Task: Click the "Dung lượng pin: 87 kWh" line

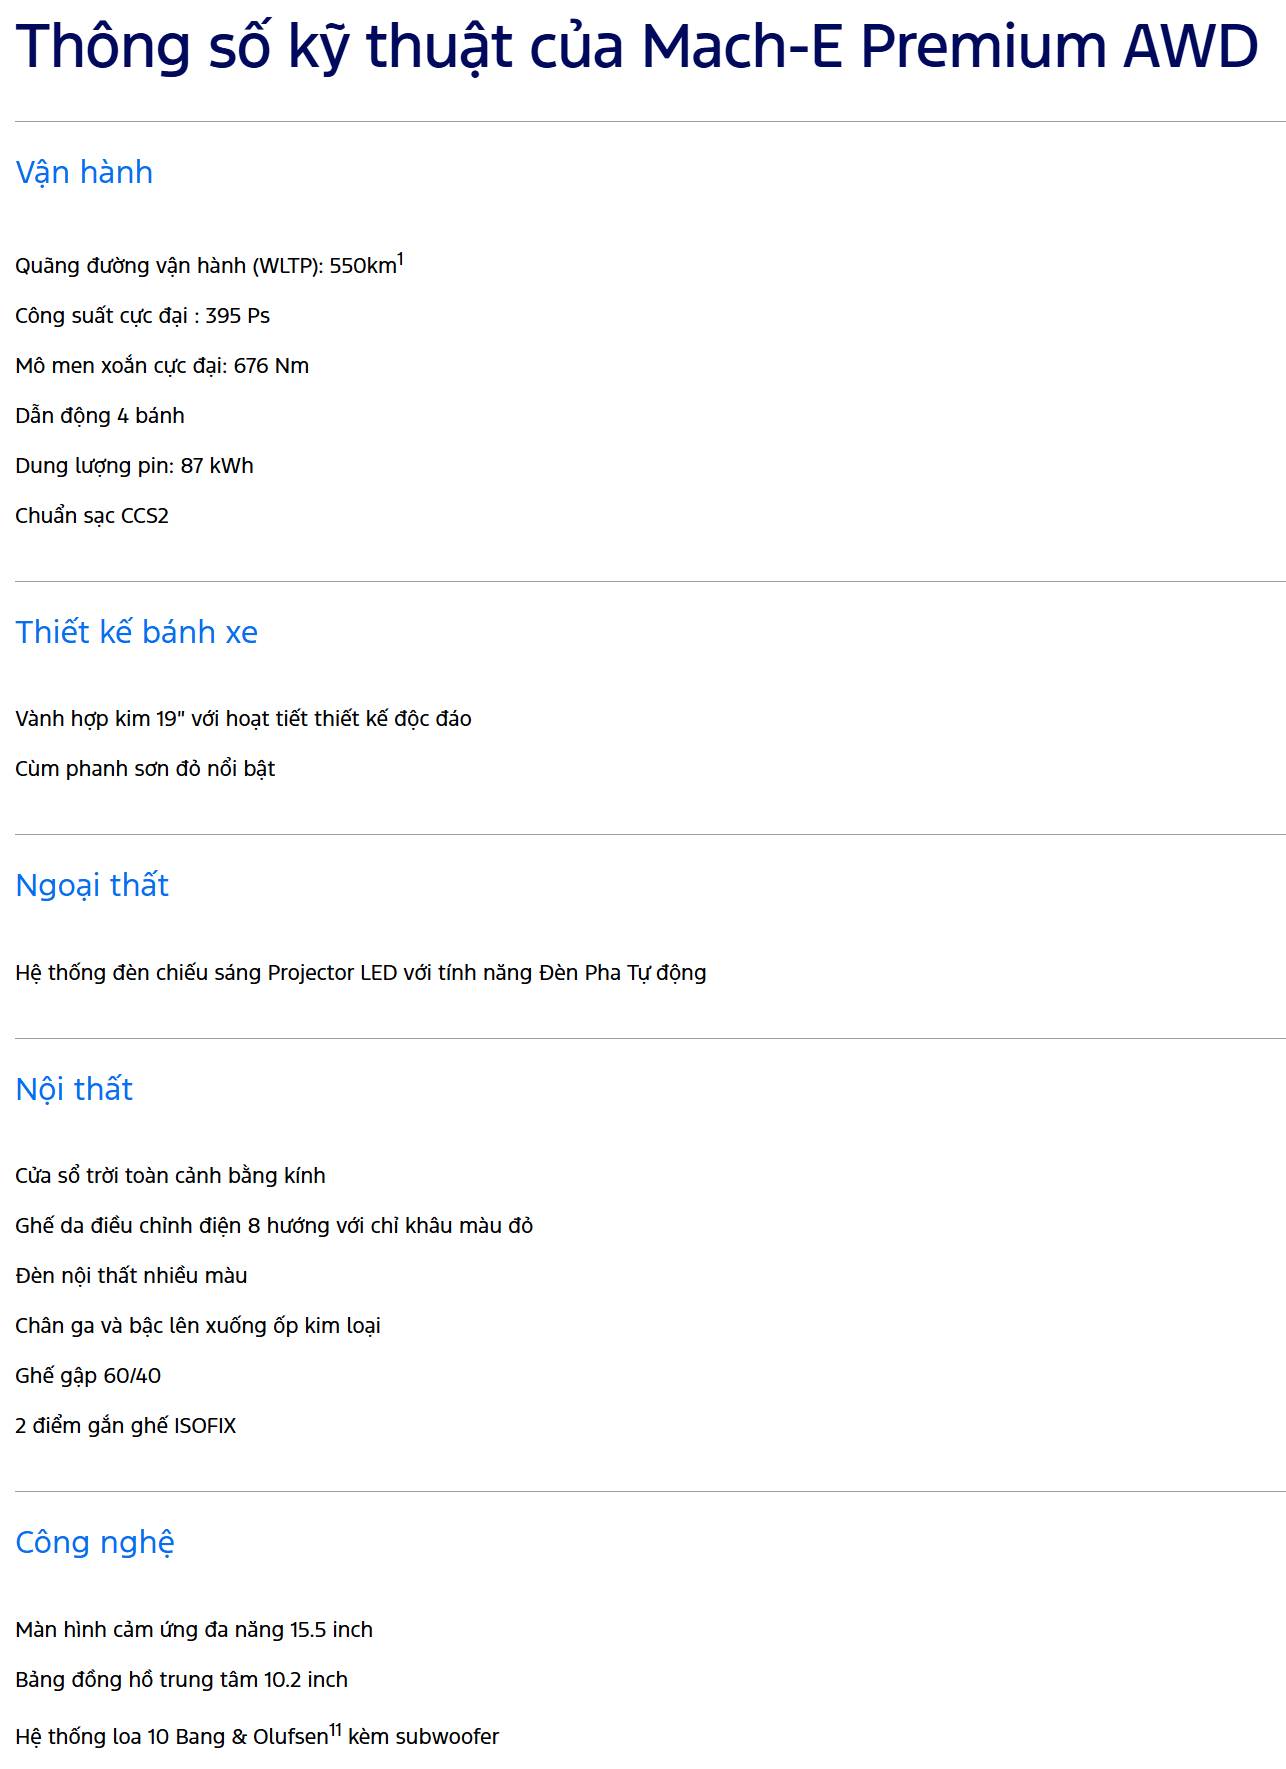Action: pos(134,466)
